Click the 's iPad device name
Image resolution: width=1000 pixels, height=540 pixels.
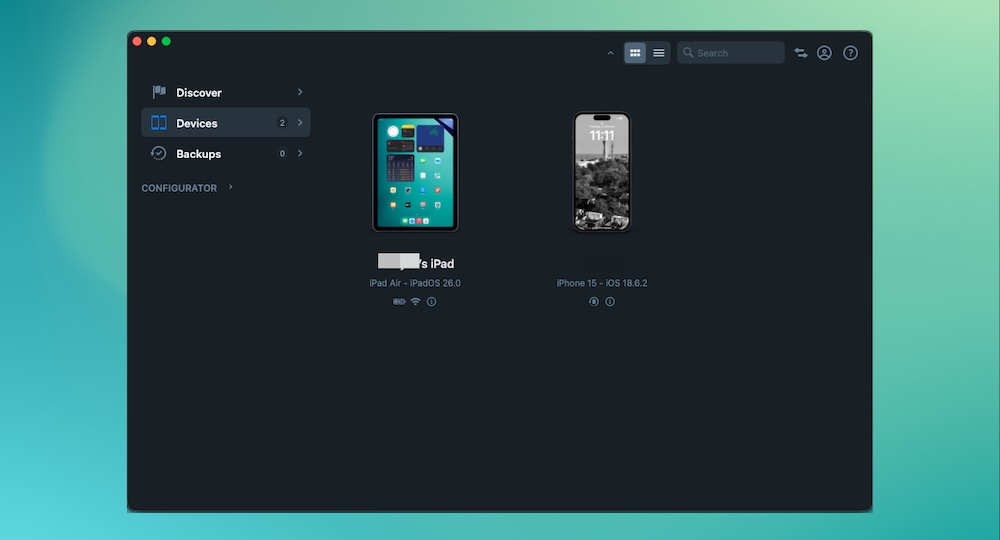tap(416, 263)
